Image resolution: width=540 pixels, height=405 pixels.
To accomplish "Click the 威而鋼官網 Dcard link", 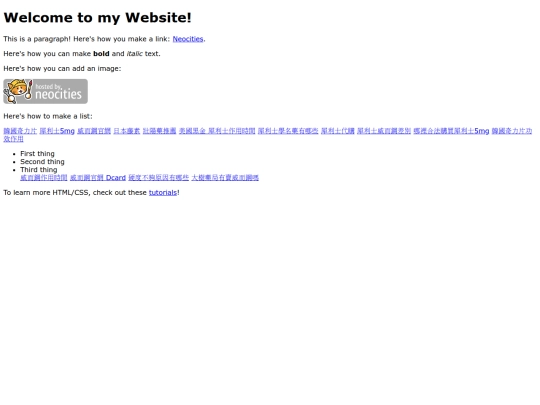I will click(98, 178).
